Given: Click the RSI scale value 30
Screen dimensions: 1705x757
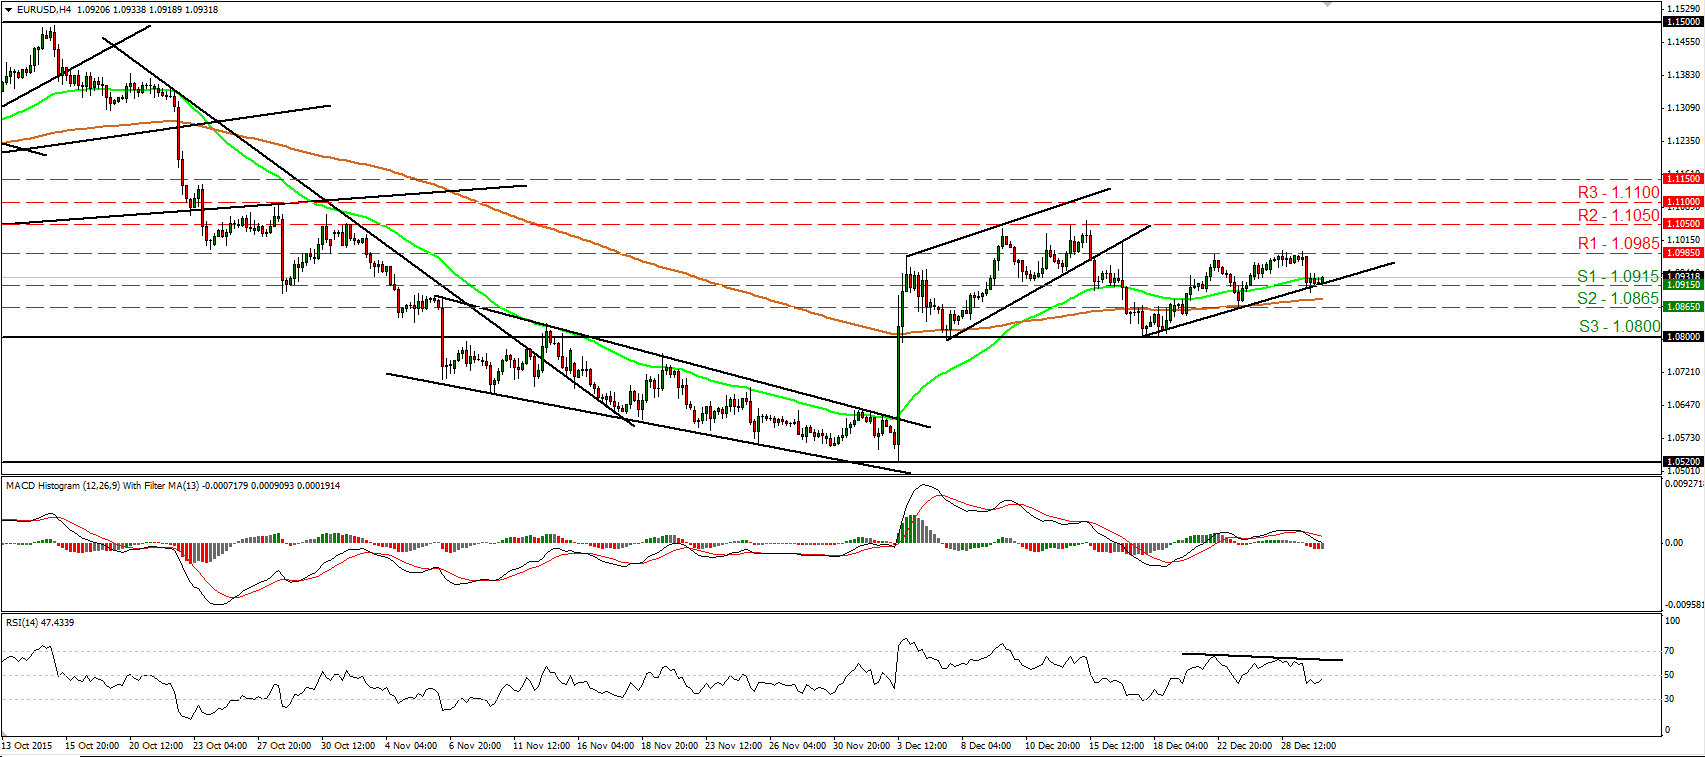Looking at the screenshot, I should pyautogui.click(x=1669, y=699).
